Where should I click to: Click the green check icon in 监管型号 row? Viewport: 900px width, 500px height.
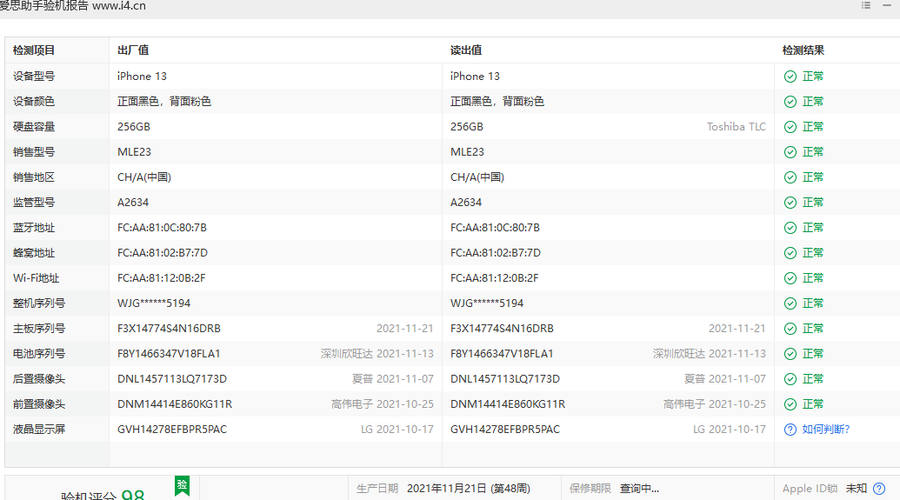tap(790, 203)
